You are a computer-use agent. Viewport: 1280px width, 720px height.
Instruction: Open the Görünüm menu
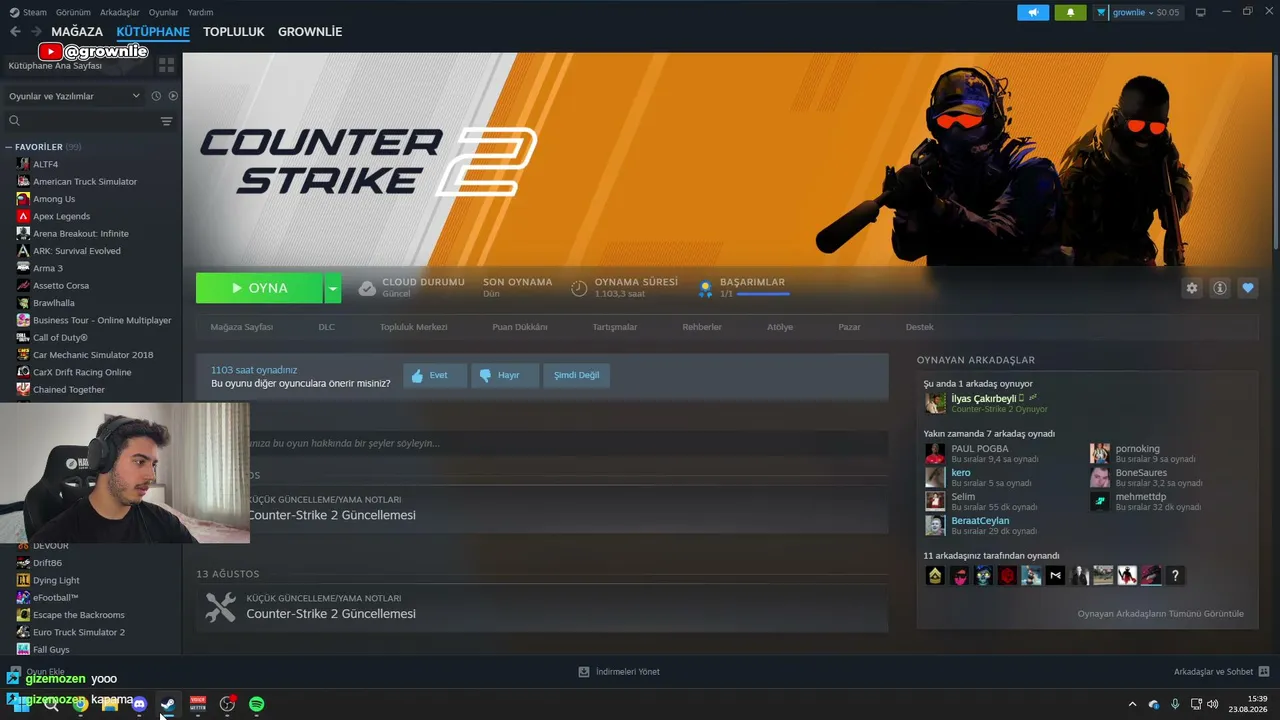(73, 12)
